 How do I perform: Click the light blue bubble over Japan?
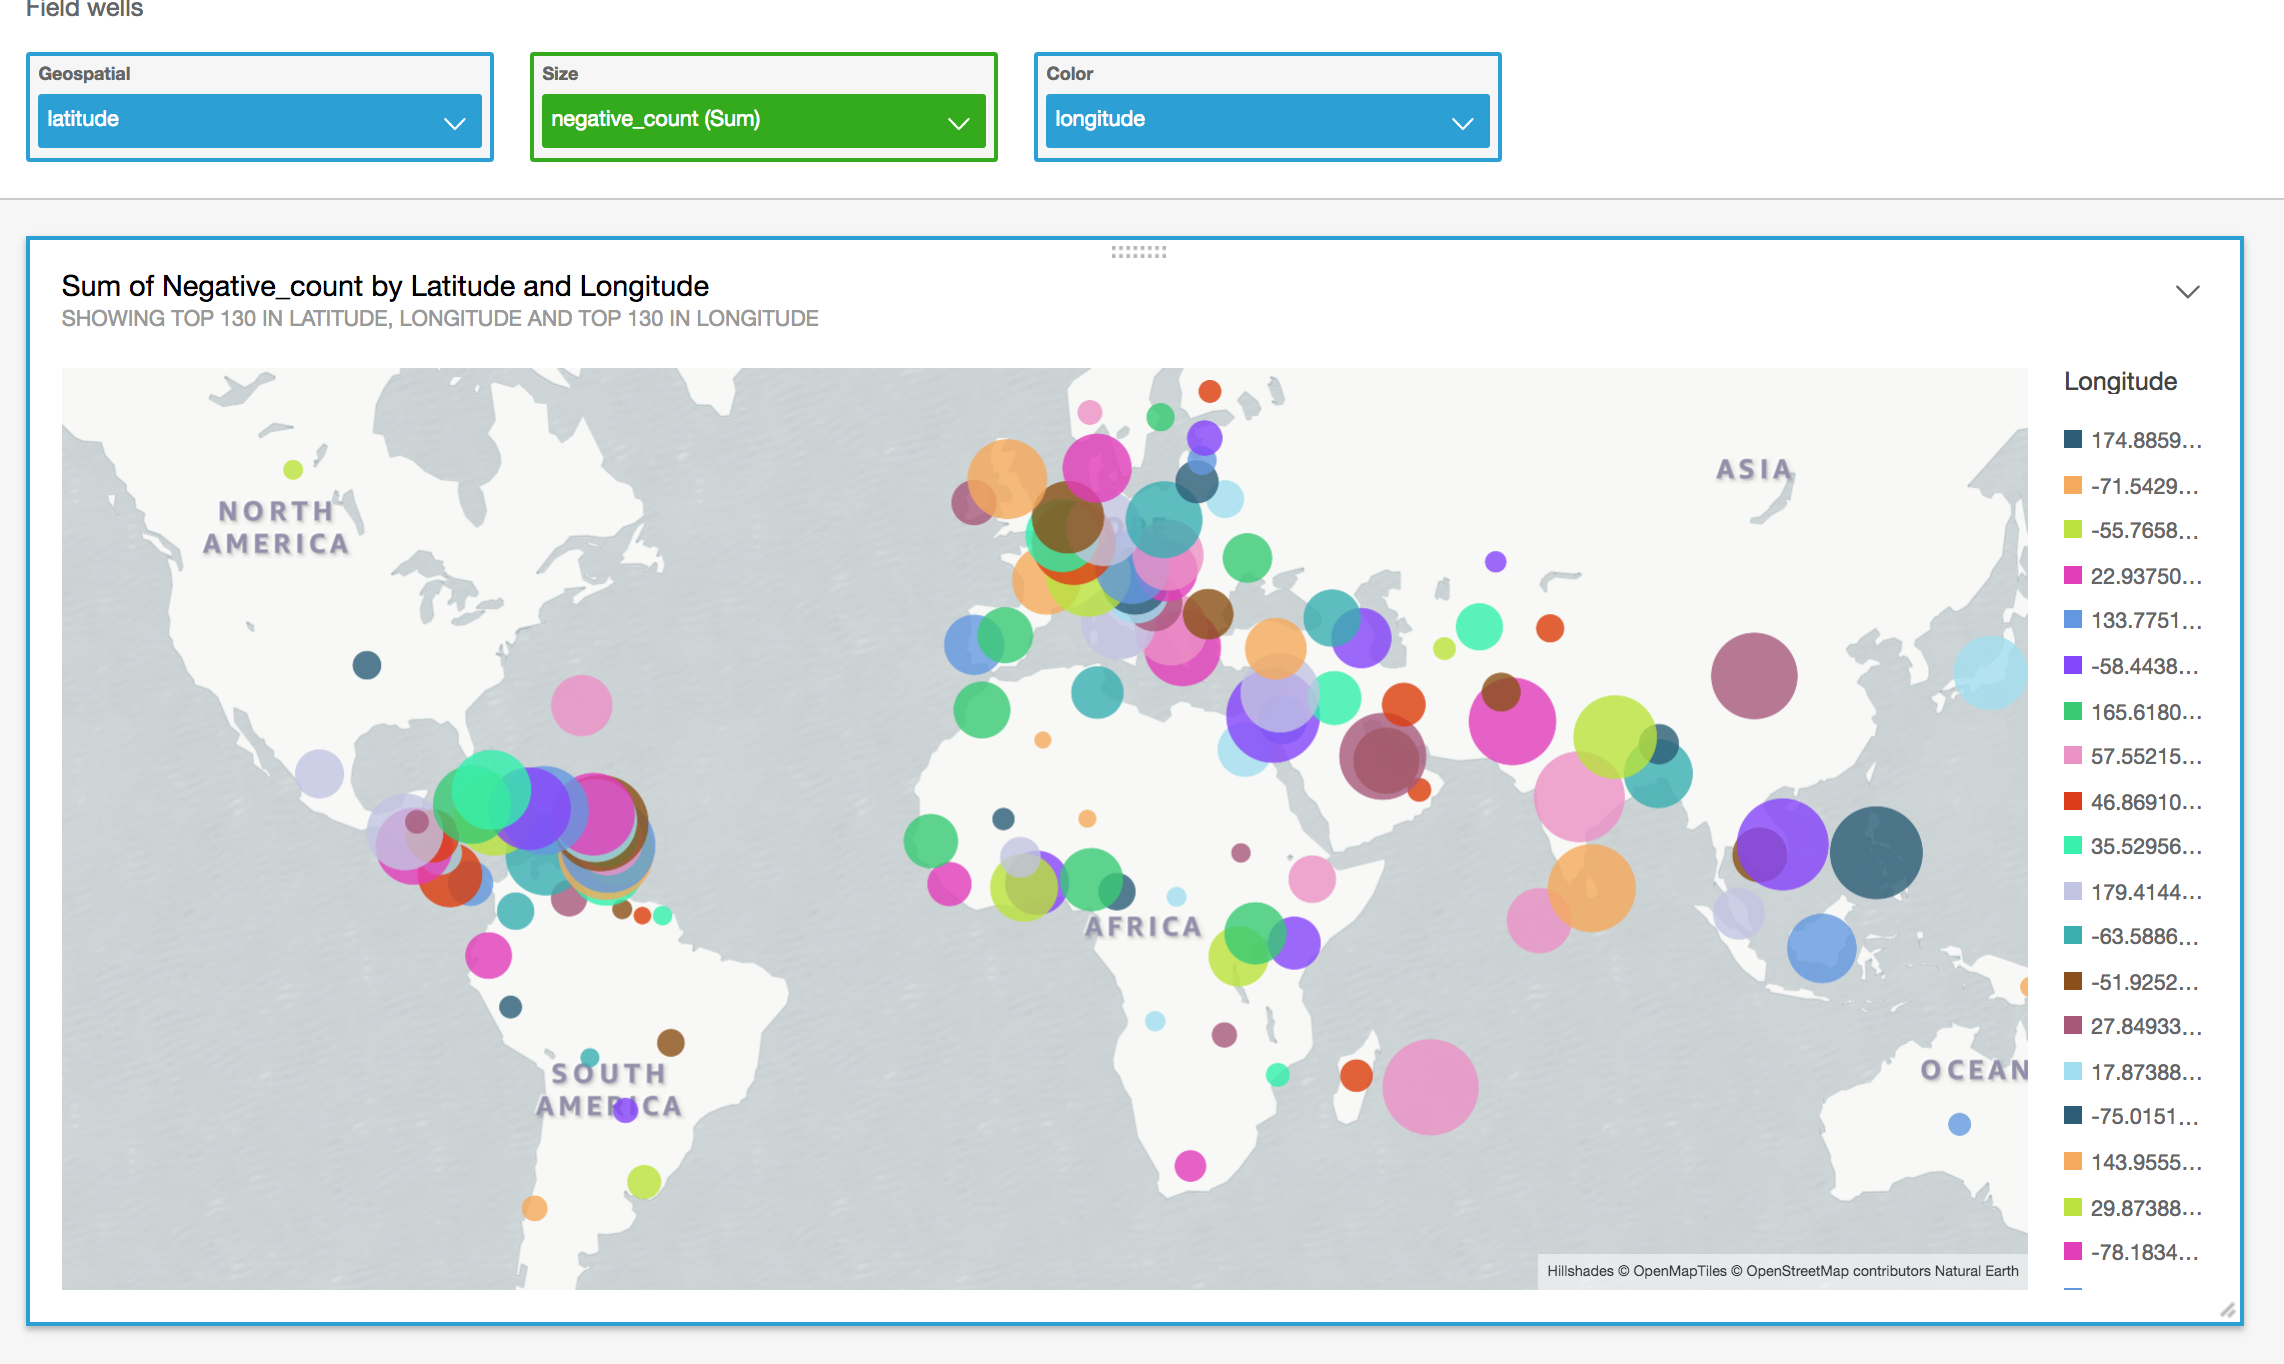[1990, 672]
